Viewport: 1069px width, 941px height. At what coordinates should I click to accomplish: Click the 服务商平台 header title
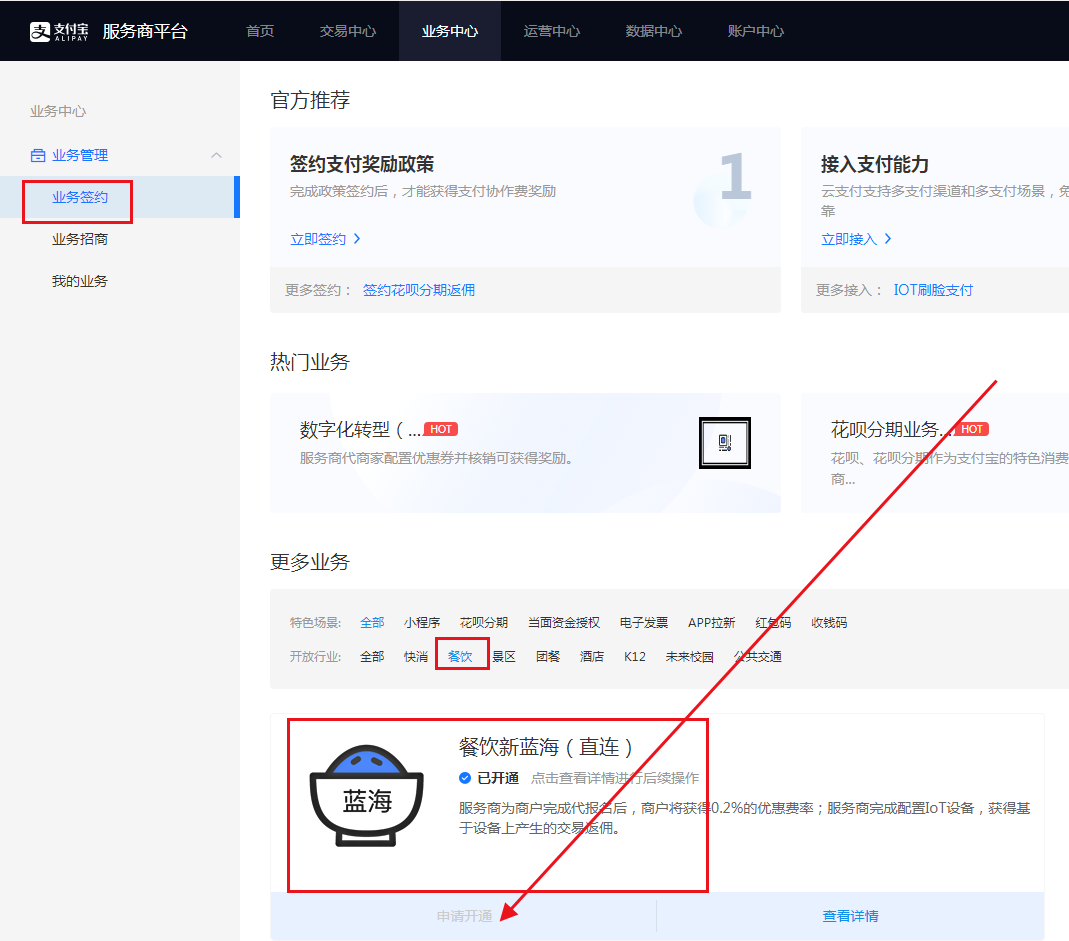[145, 31]
